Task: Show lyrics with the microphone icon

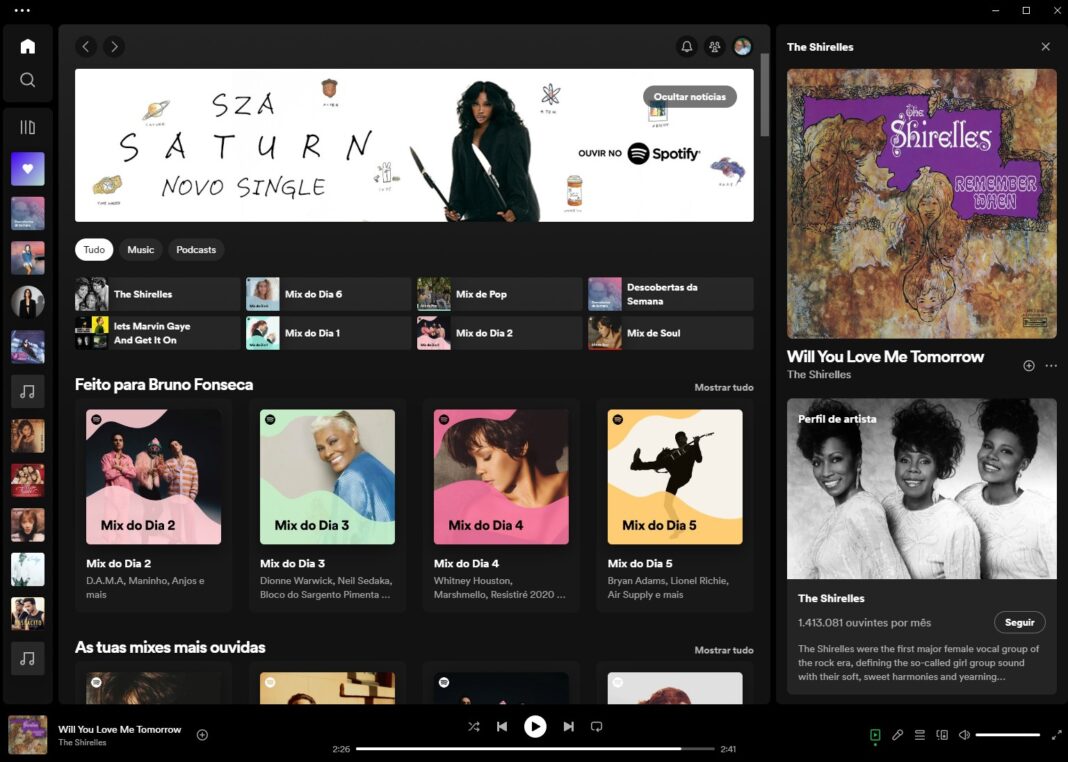Action: pos(897,735)
